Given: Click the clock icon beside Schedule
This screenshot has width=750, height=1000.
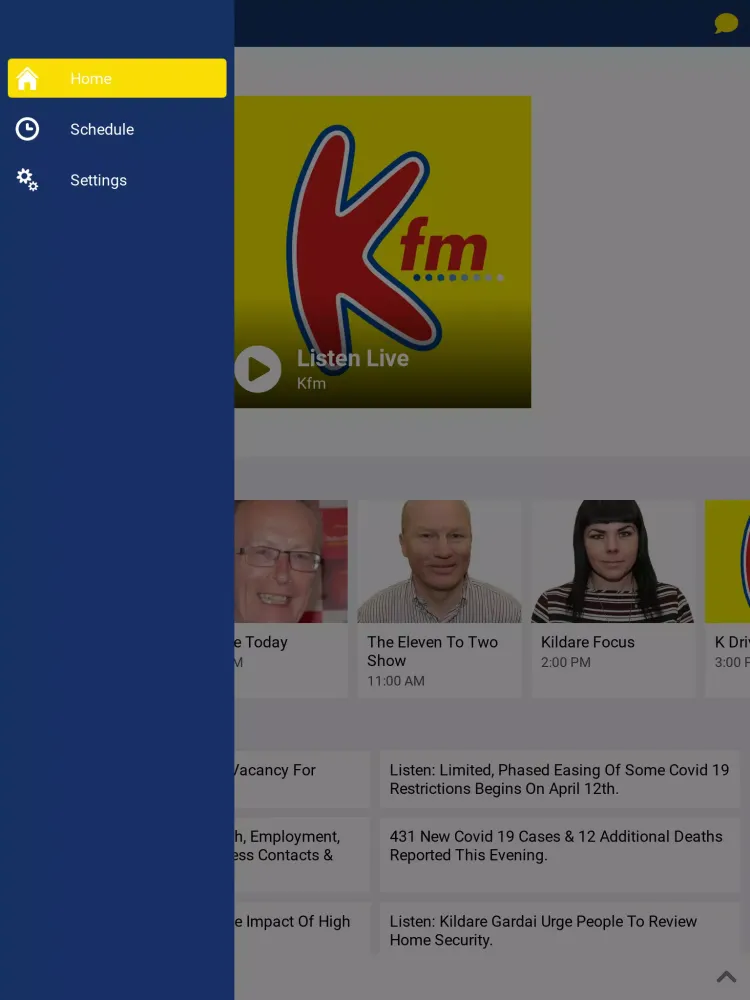Looking at the screenshot, I should click(x=27, y=129).
